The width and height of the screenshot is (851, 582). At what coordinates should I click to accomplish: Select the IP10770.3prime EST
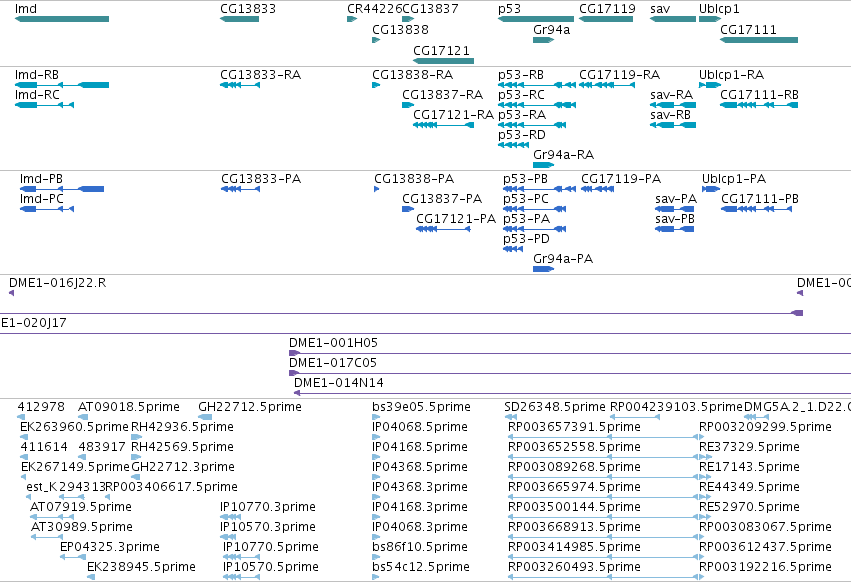pyautogui.click(x=230, y=517)
